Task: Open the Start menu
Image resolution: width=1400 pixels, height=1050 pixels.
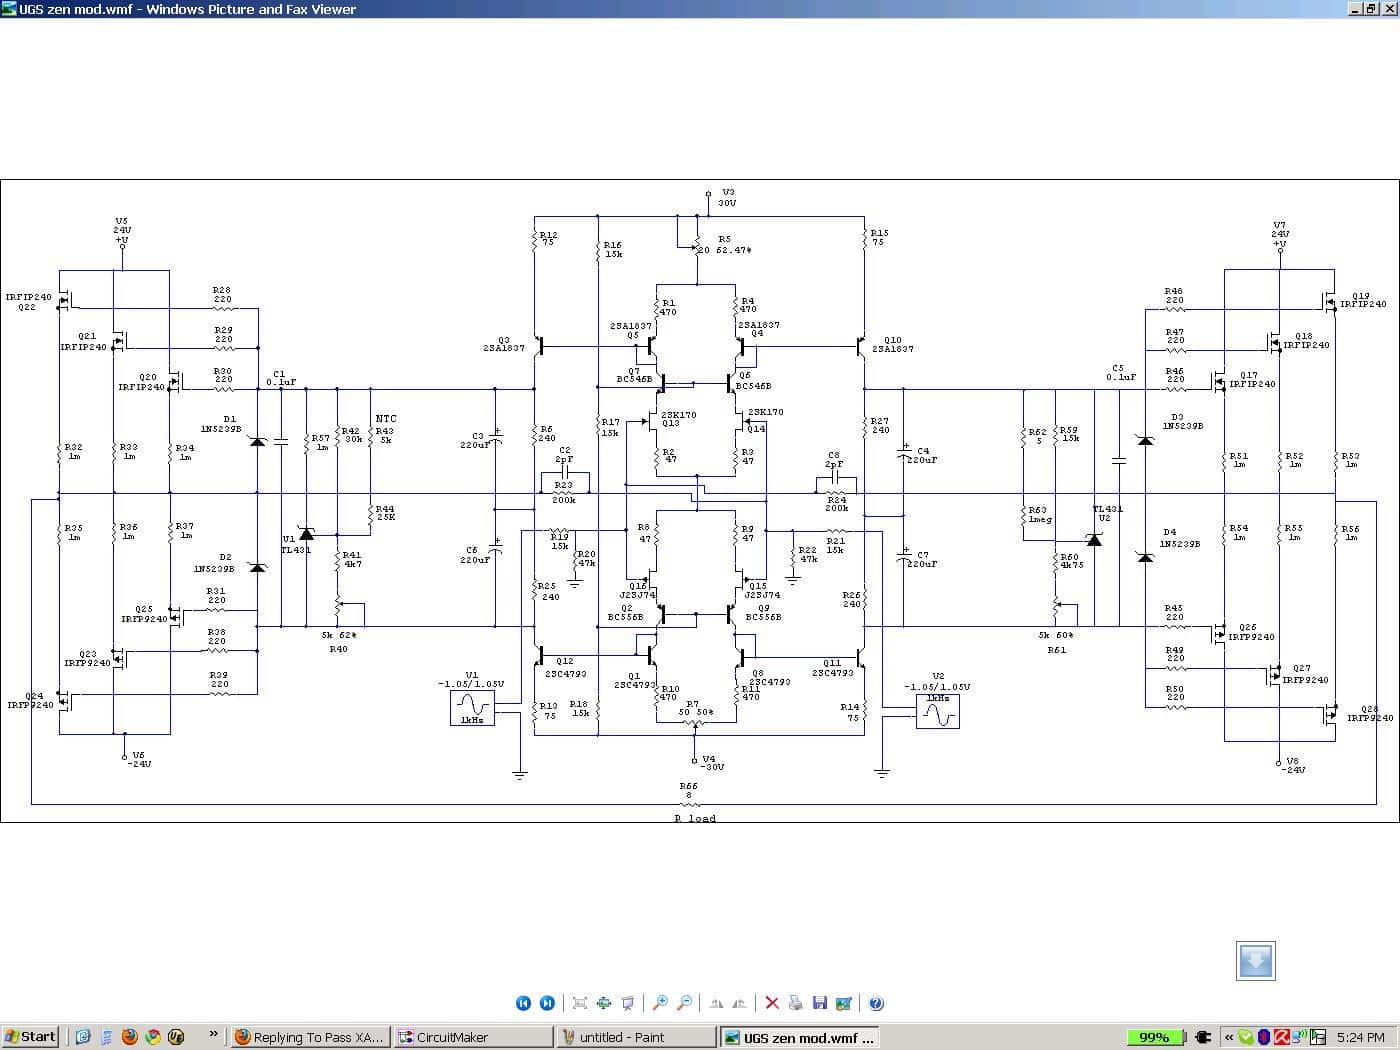Action: point(30,1037)
